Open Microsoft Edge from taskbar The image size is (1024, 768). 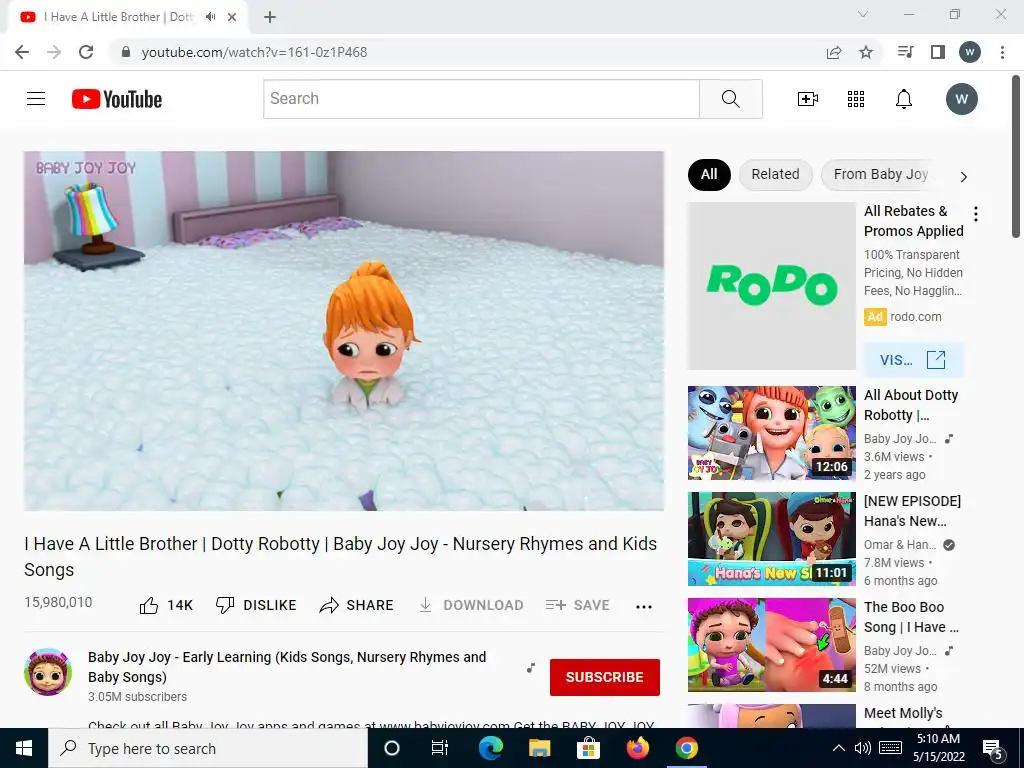tap(490, 748)
